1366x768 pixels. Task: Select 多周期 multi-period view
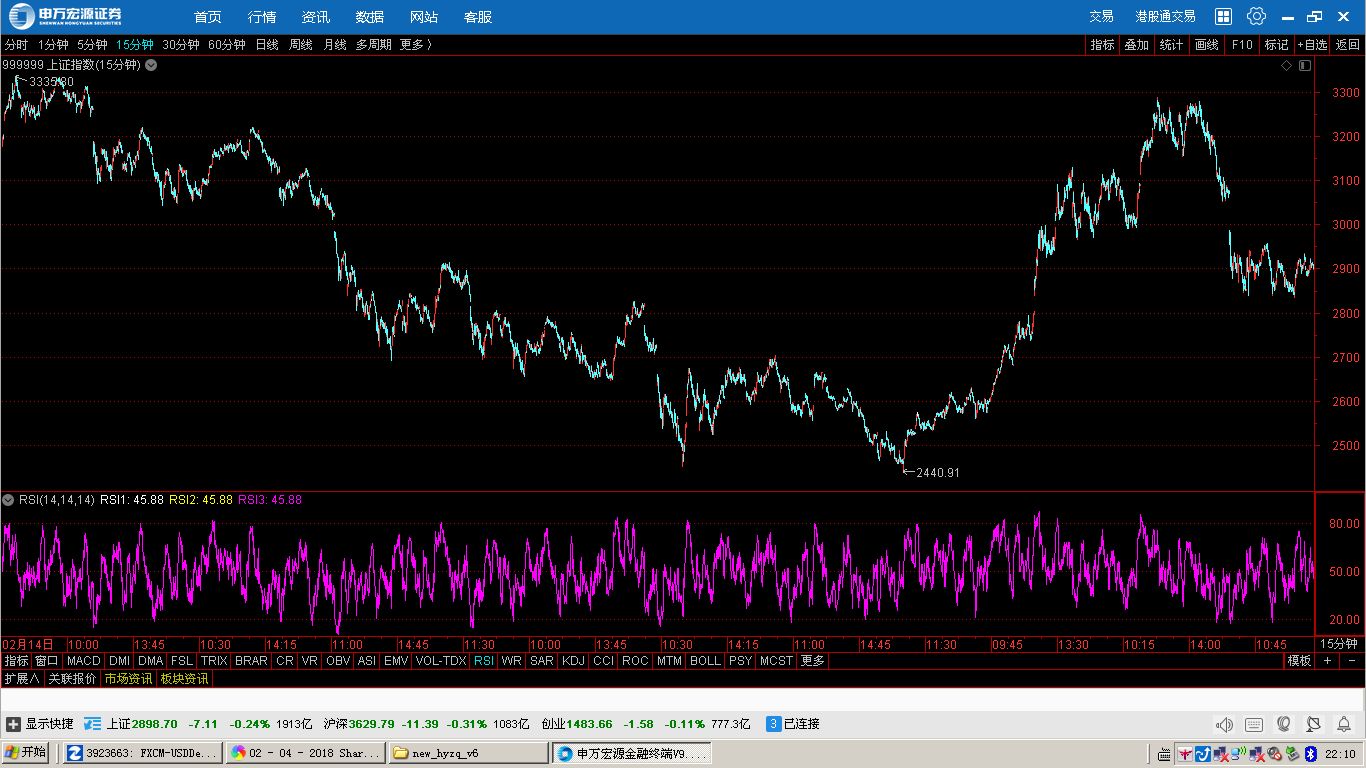click(x=374, y=45)
